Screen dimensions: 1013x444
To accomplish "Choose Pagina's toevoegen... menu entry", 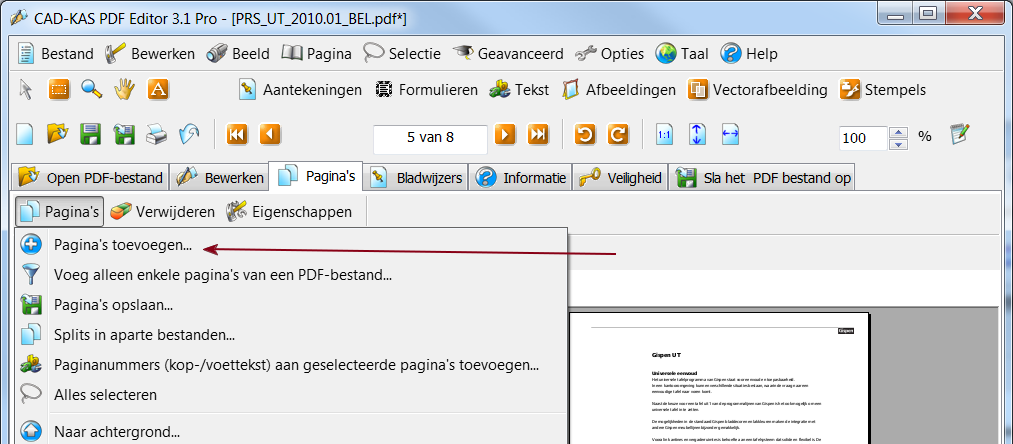I will point(291,246).
